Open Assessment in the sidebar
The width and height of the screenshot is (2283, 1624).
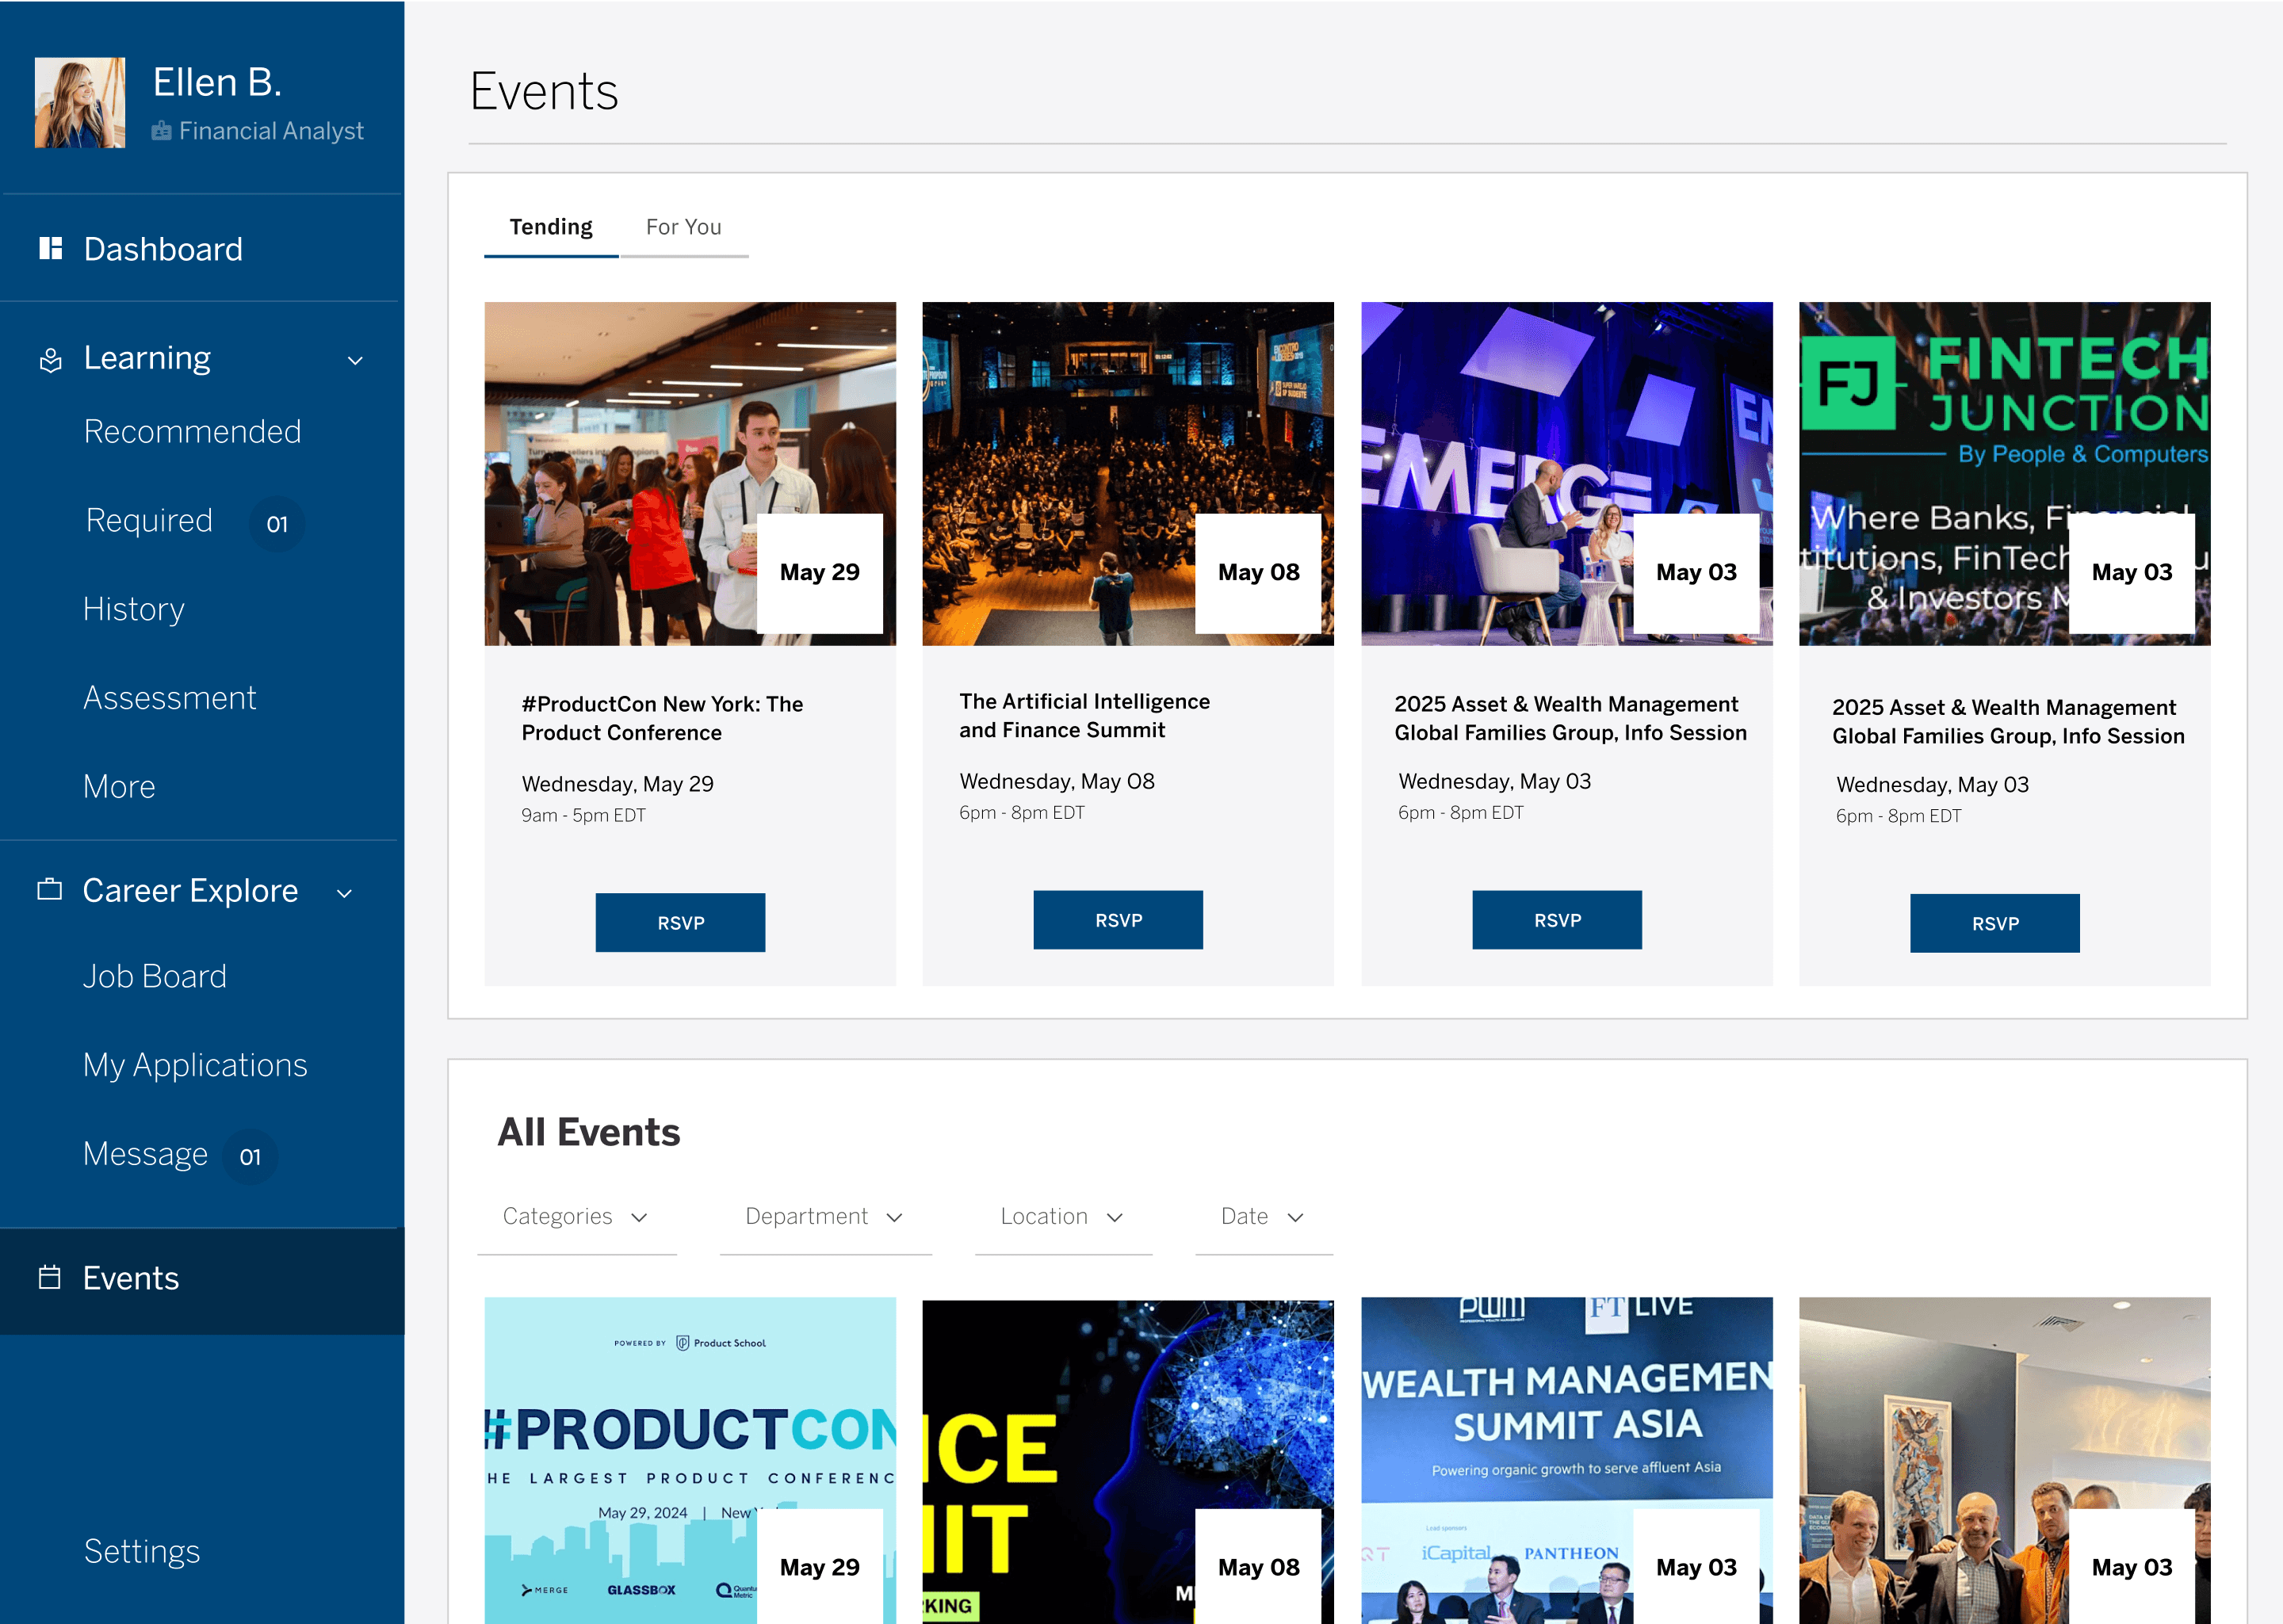point(170,697)
